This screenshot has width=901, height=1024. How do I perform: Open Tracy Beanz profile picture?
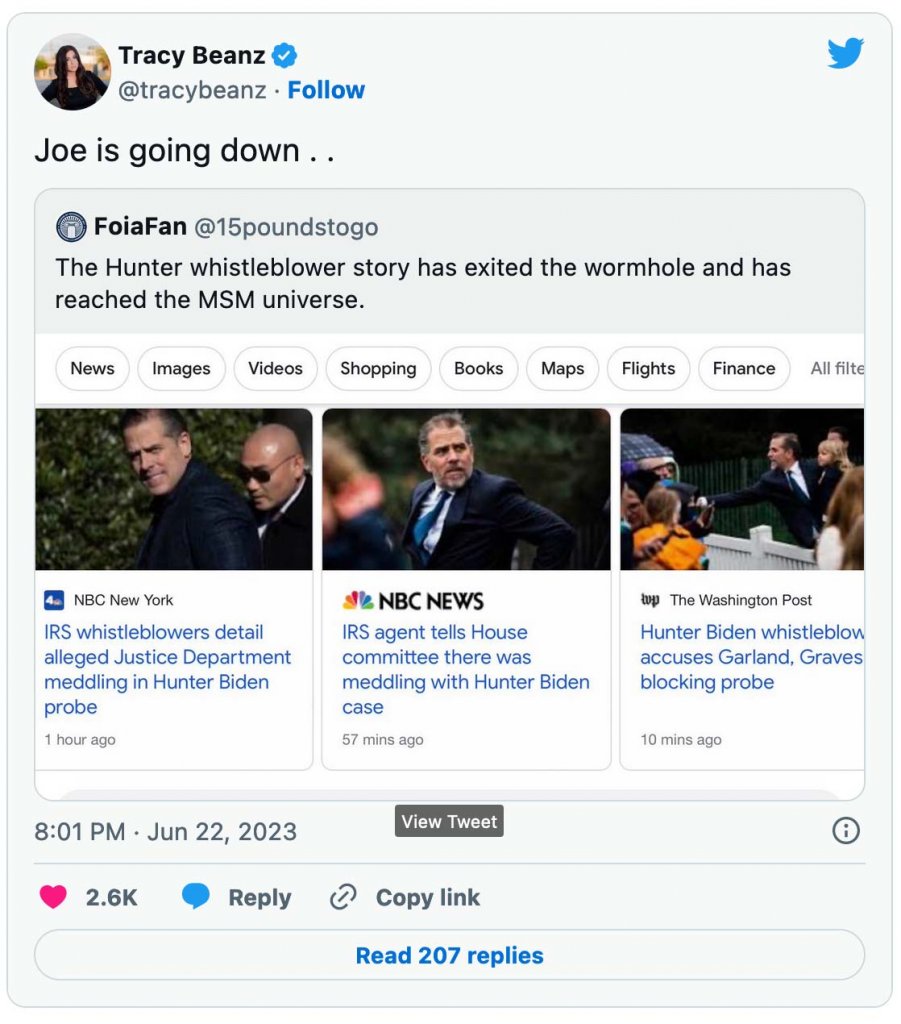pyautogui.click(x=72, y=72)
